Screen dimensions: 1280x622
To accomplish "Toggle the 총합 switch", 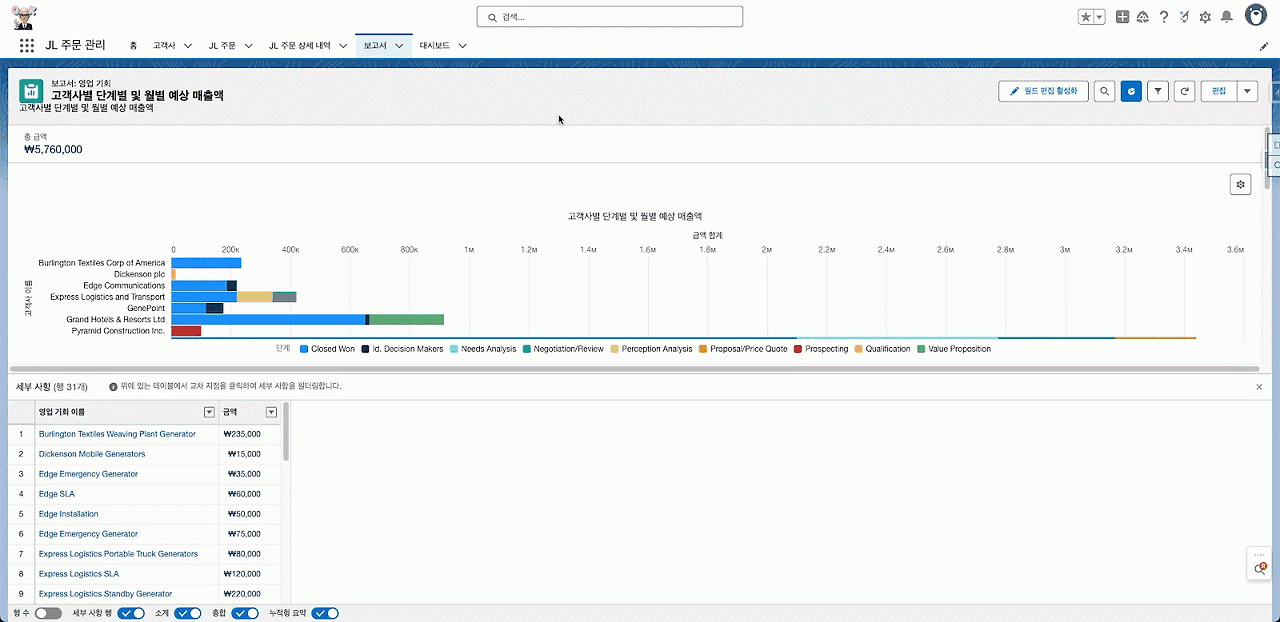I will 245,613.
